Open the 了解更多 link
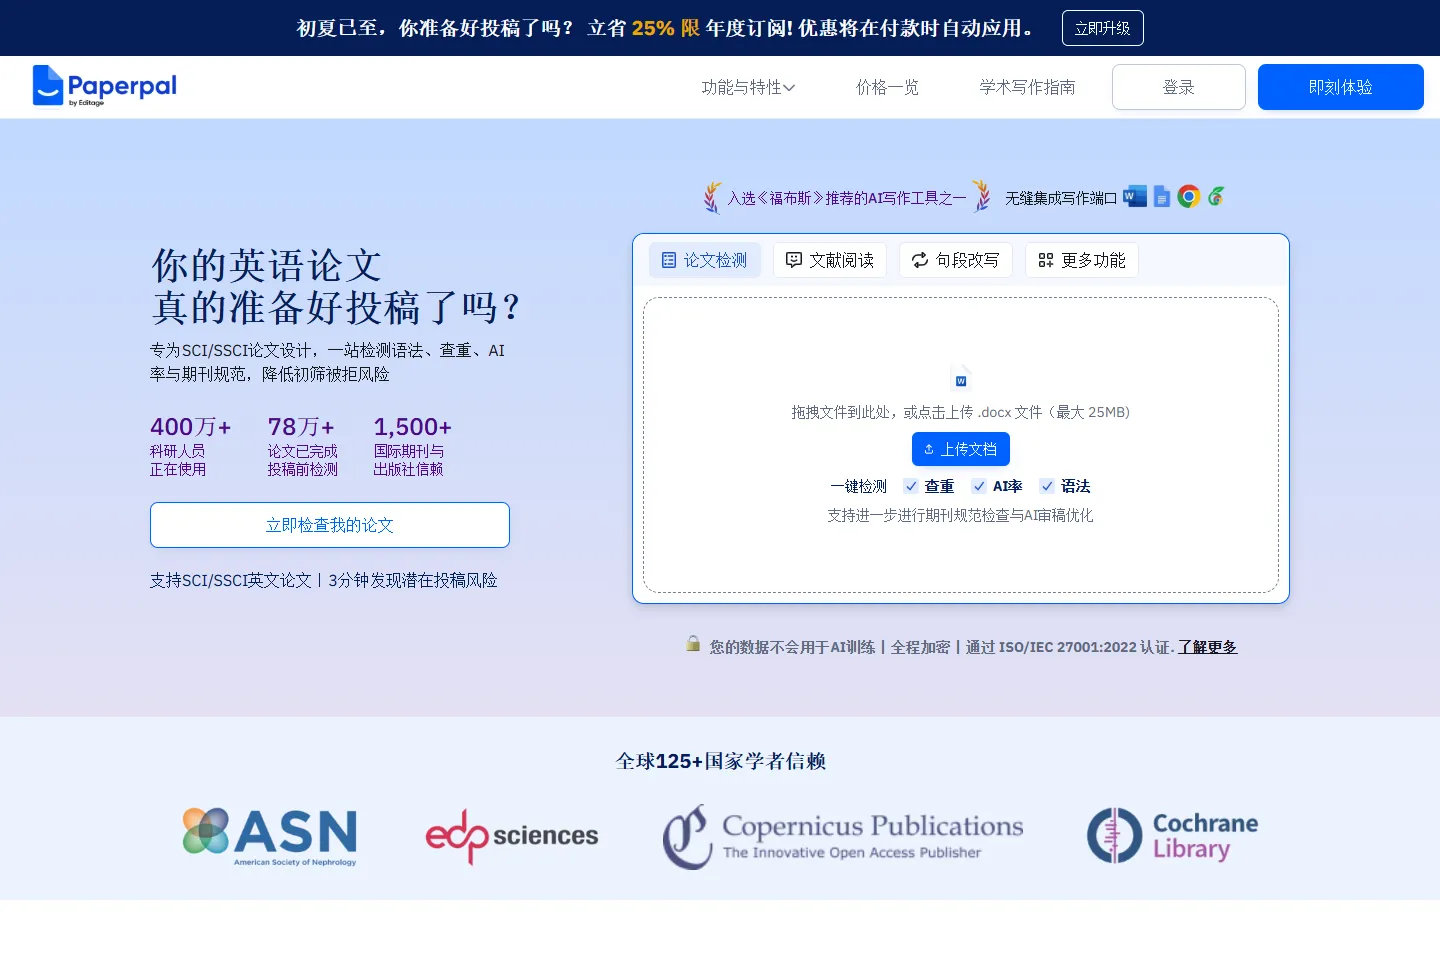 (x=1207, y=647)
